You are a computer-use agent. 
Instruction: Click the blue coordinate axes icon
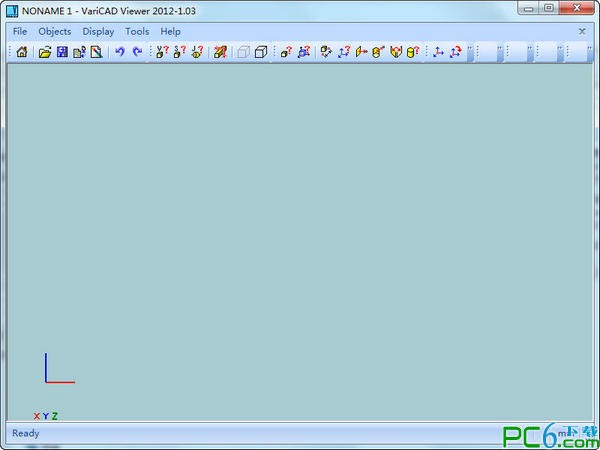(x=438, y=52)
